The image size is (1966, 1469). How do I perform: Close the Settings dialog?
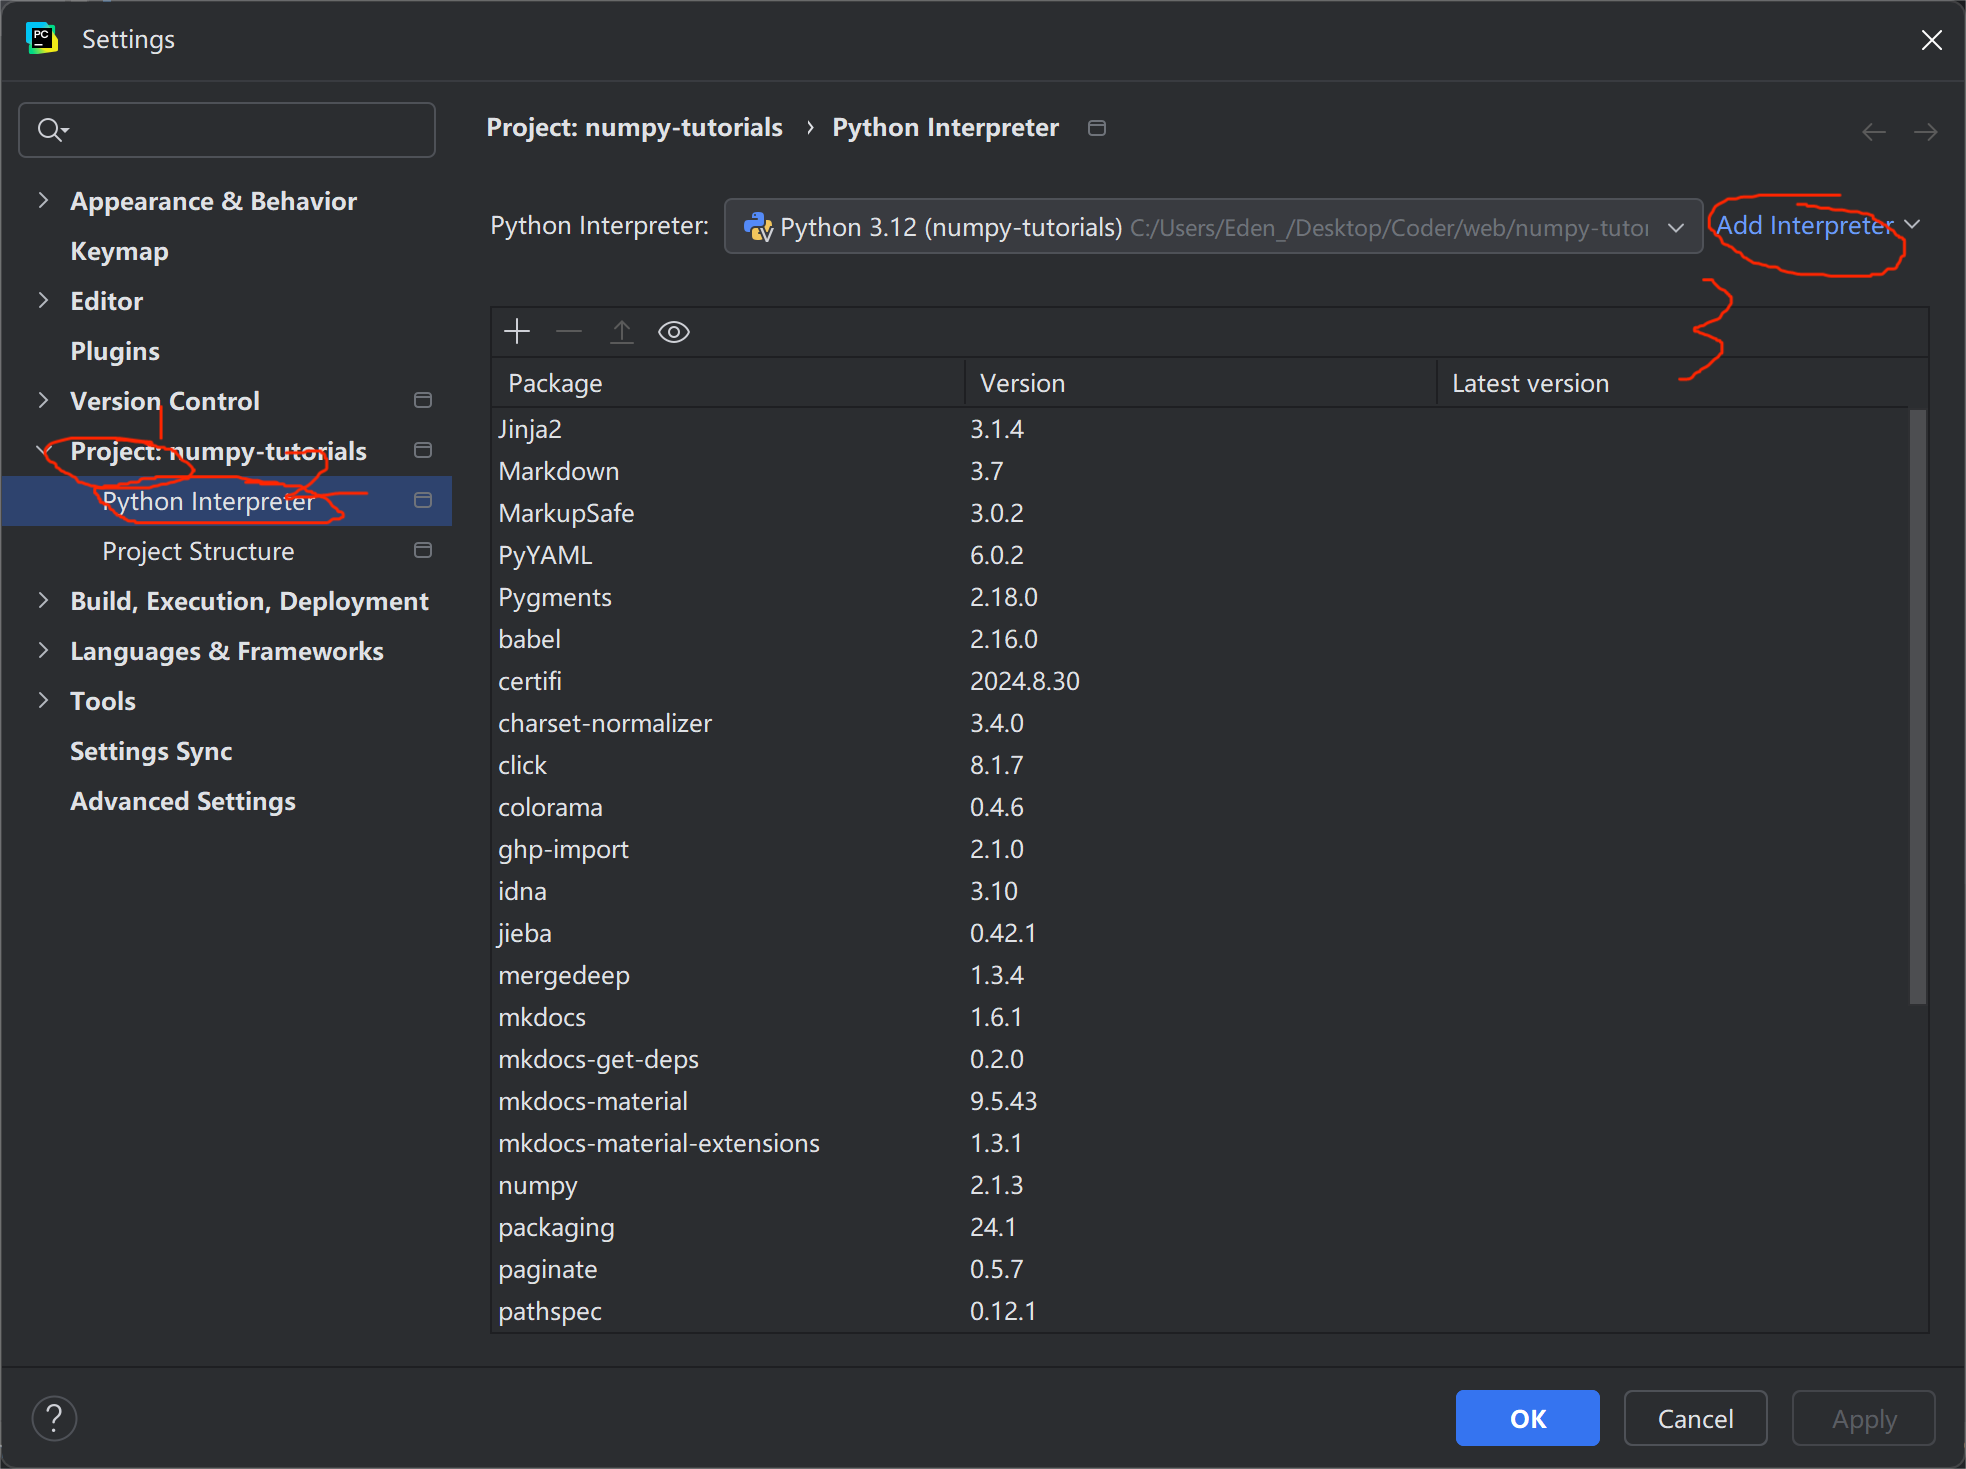pyautogui.click(x=1931, y=40)
